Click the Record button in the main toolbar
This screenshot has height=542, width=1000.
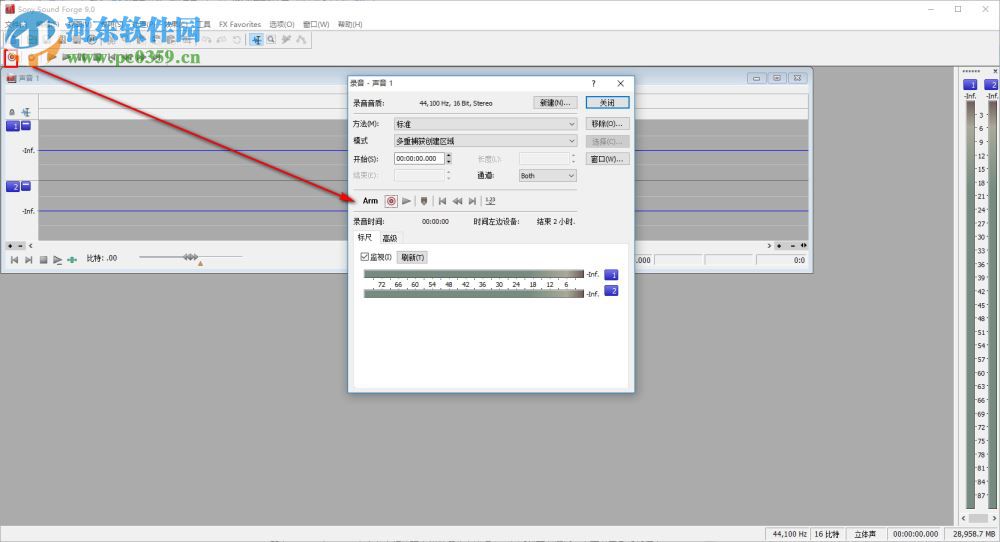pos(11,57)
